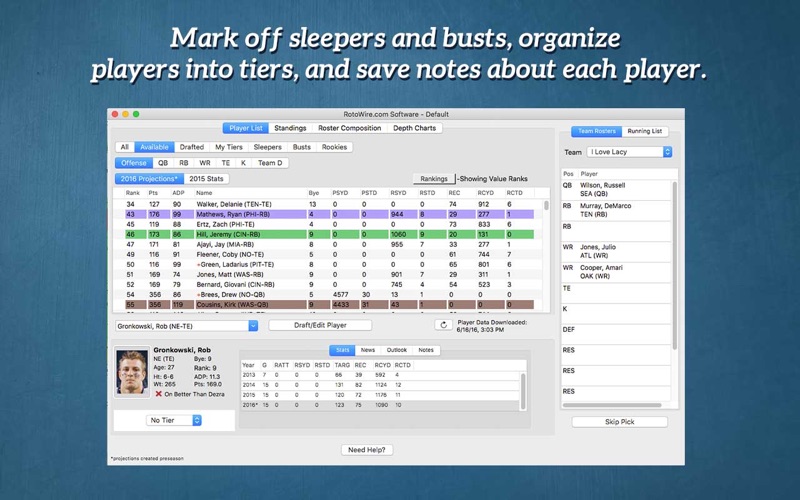Click the red X bust marker icon
The image size is (800, 500).
pos(158,394)
